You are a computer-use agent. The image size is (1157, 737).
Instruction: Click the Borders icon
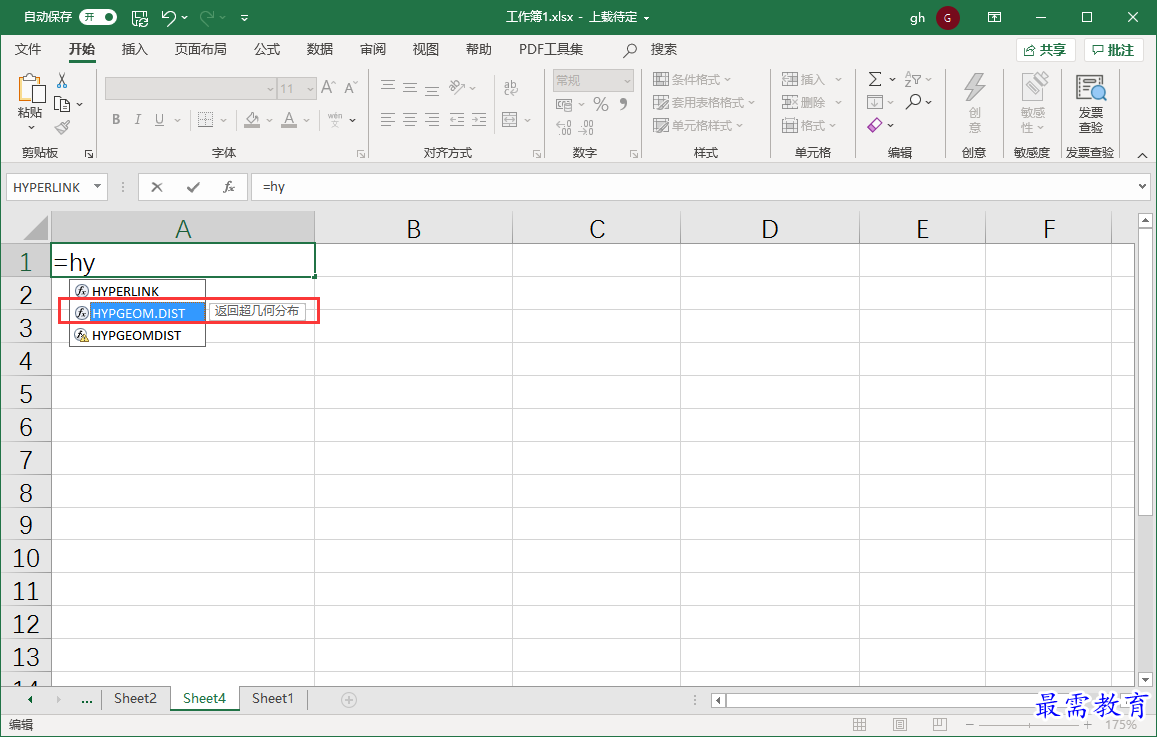click(x=206, y=120)
